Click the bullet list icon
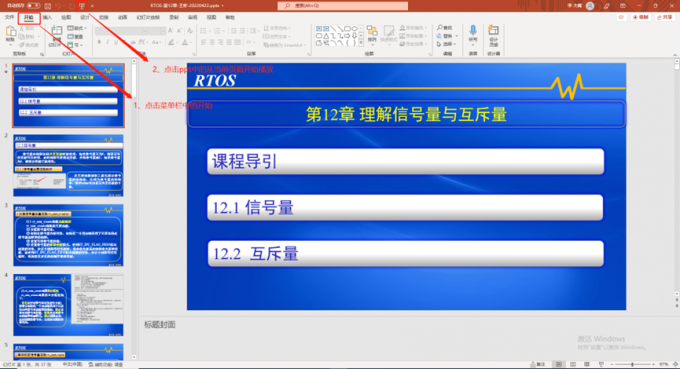 [204, 31]
